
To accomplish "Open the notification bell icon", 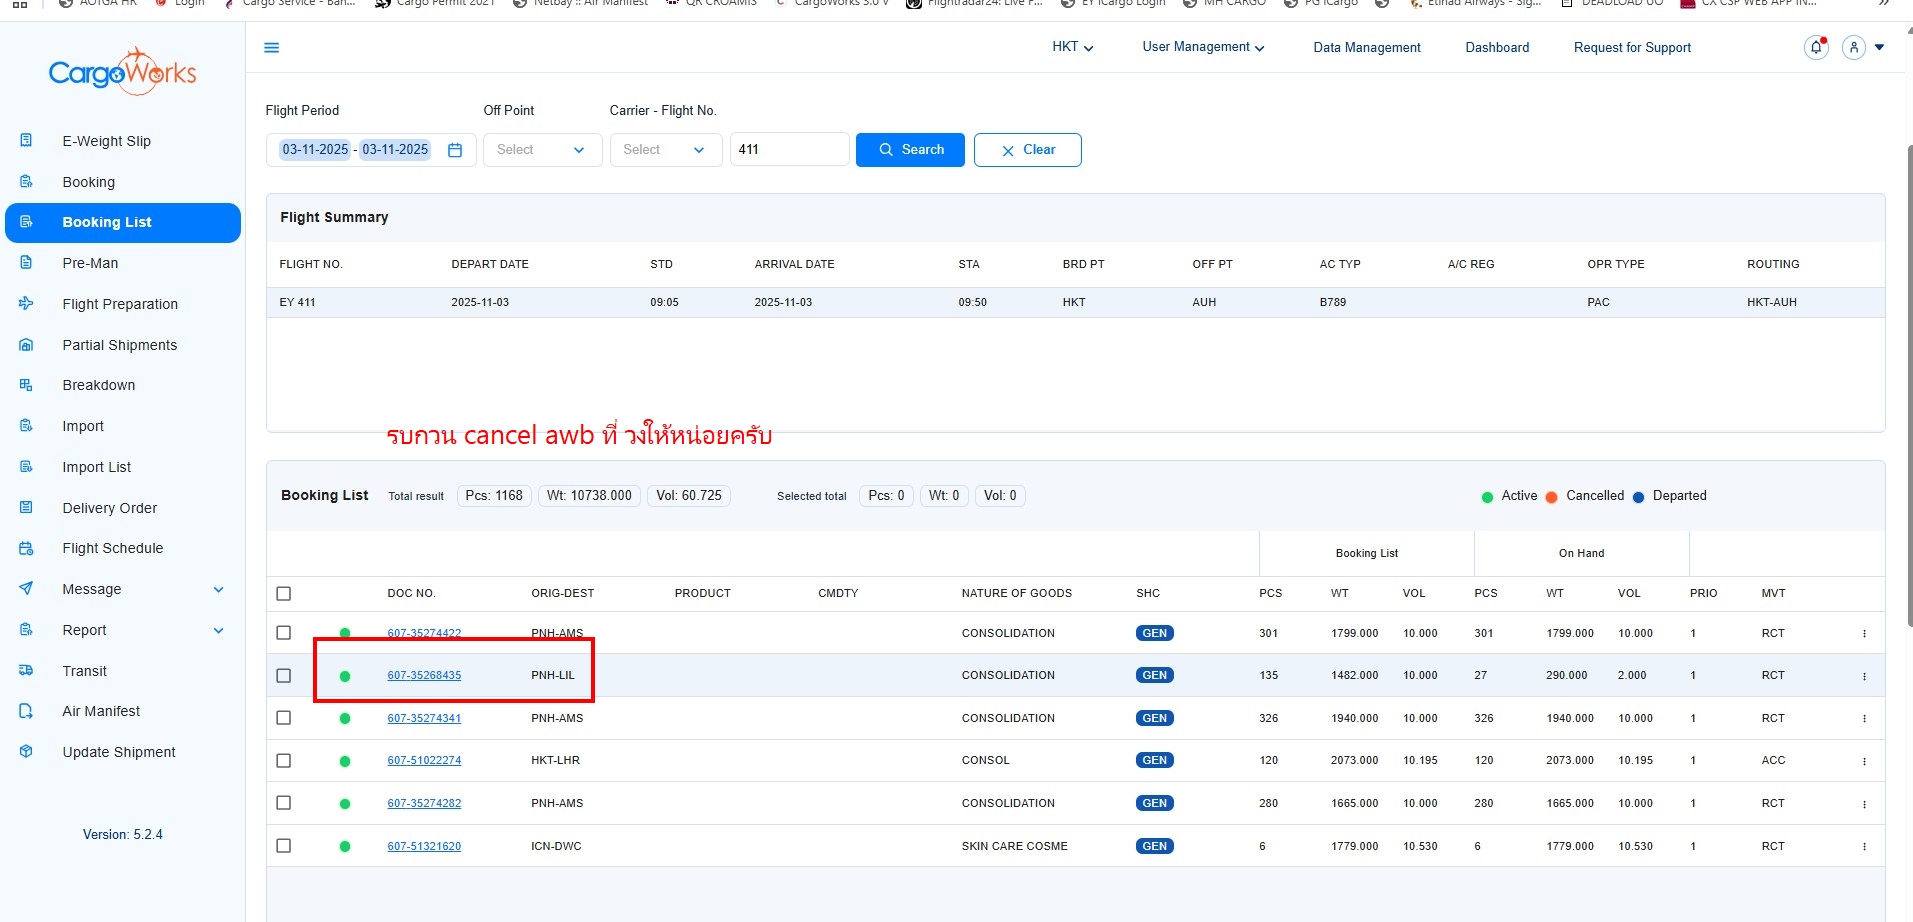I will point(1815,47).
